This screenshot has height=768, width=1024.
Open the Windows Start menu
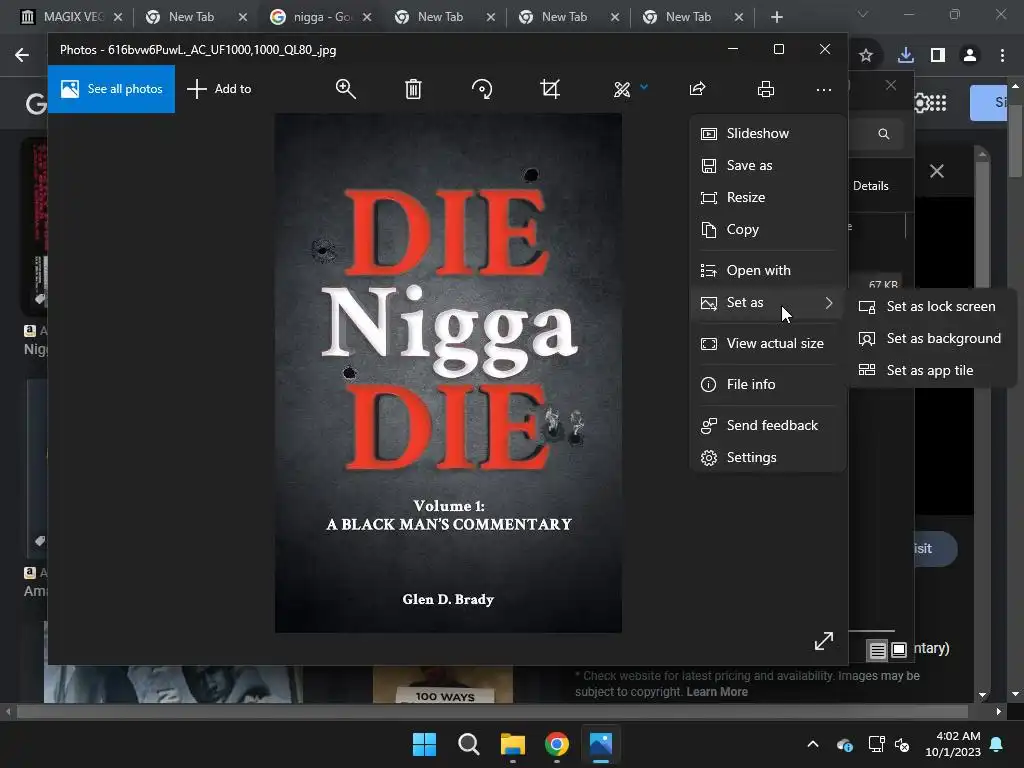pos(424,744)
